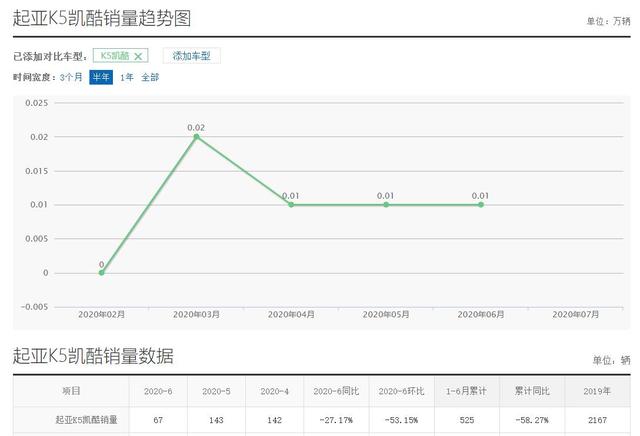The width and height of the screenshot is (640, 436).
Task: Click the 2020-4 column header
Action: pos(274,391)
